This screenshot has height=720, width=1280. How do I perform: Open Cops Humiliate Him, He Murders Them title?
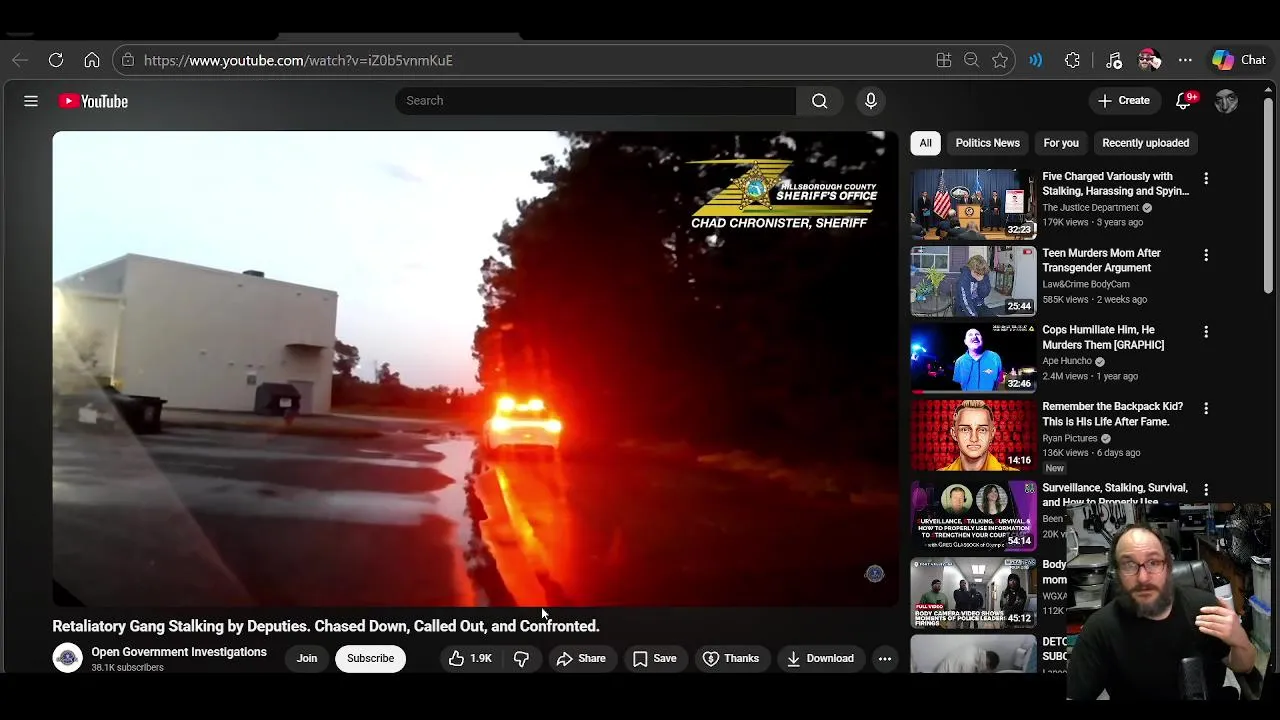[1103, 337]
